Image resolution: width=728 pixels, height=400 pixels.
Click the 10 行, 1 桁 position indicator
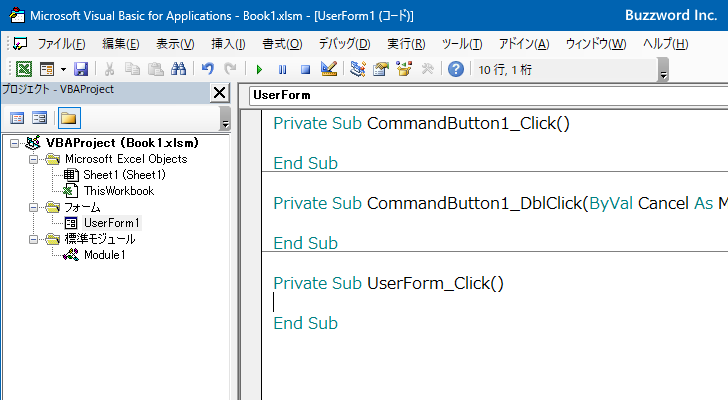click(x=505, y=70)
